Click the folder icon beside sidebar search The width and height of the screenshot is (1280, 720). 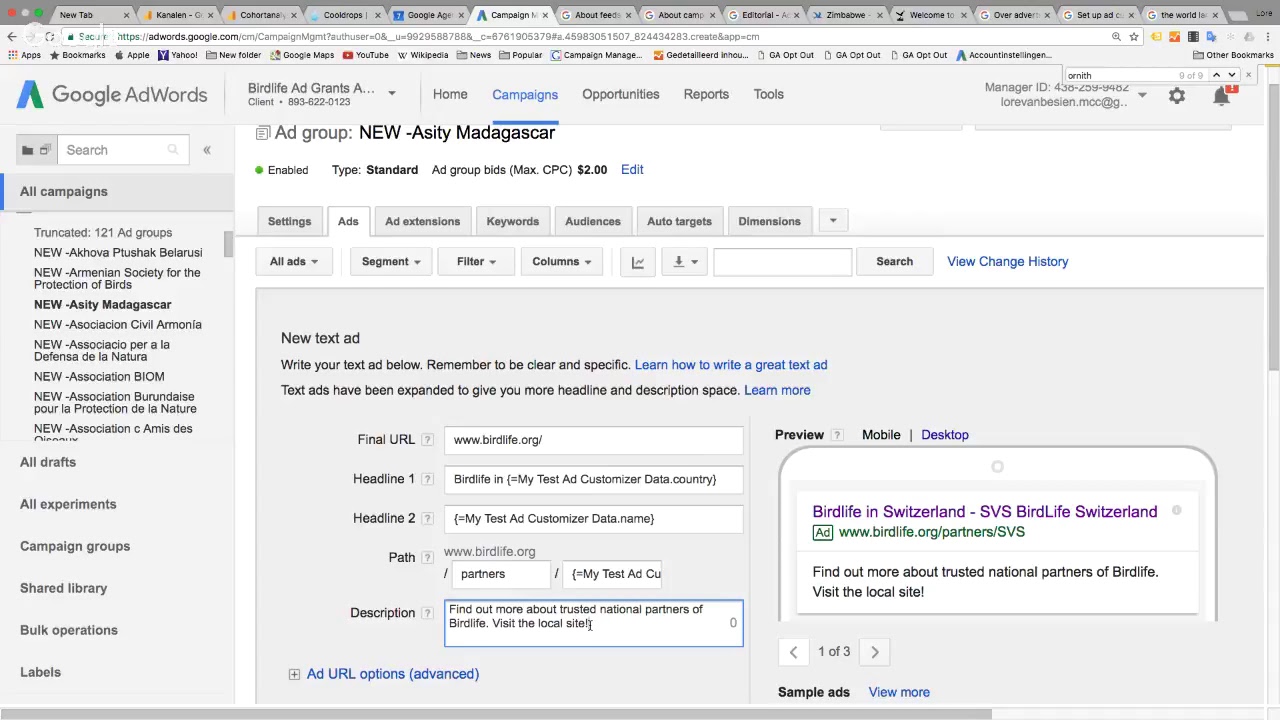pyautogui.click(x=28, y=150)
